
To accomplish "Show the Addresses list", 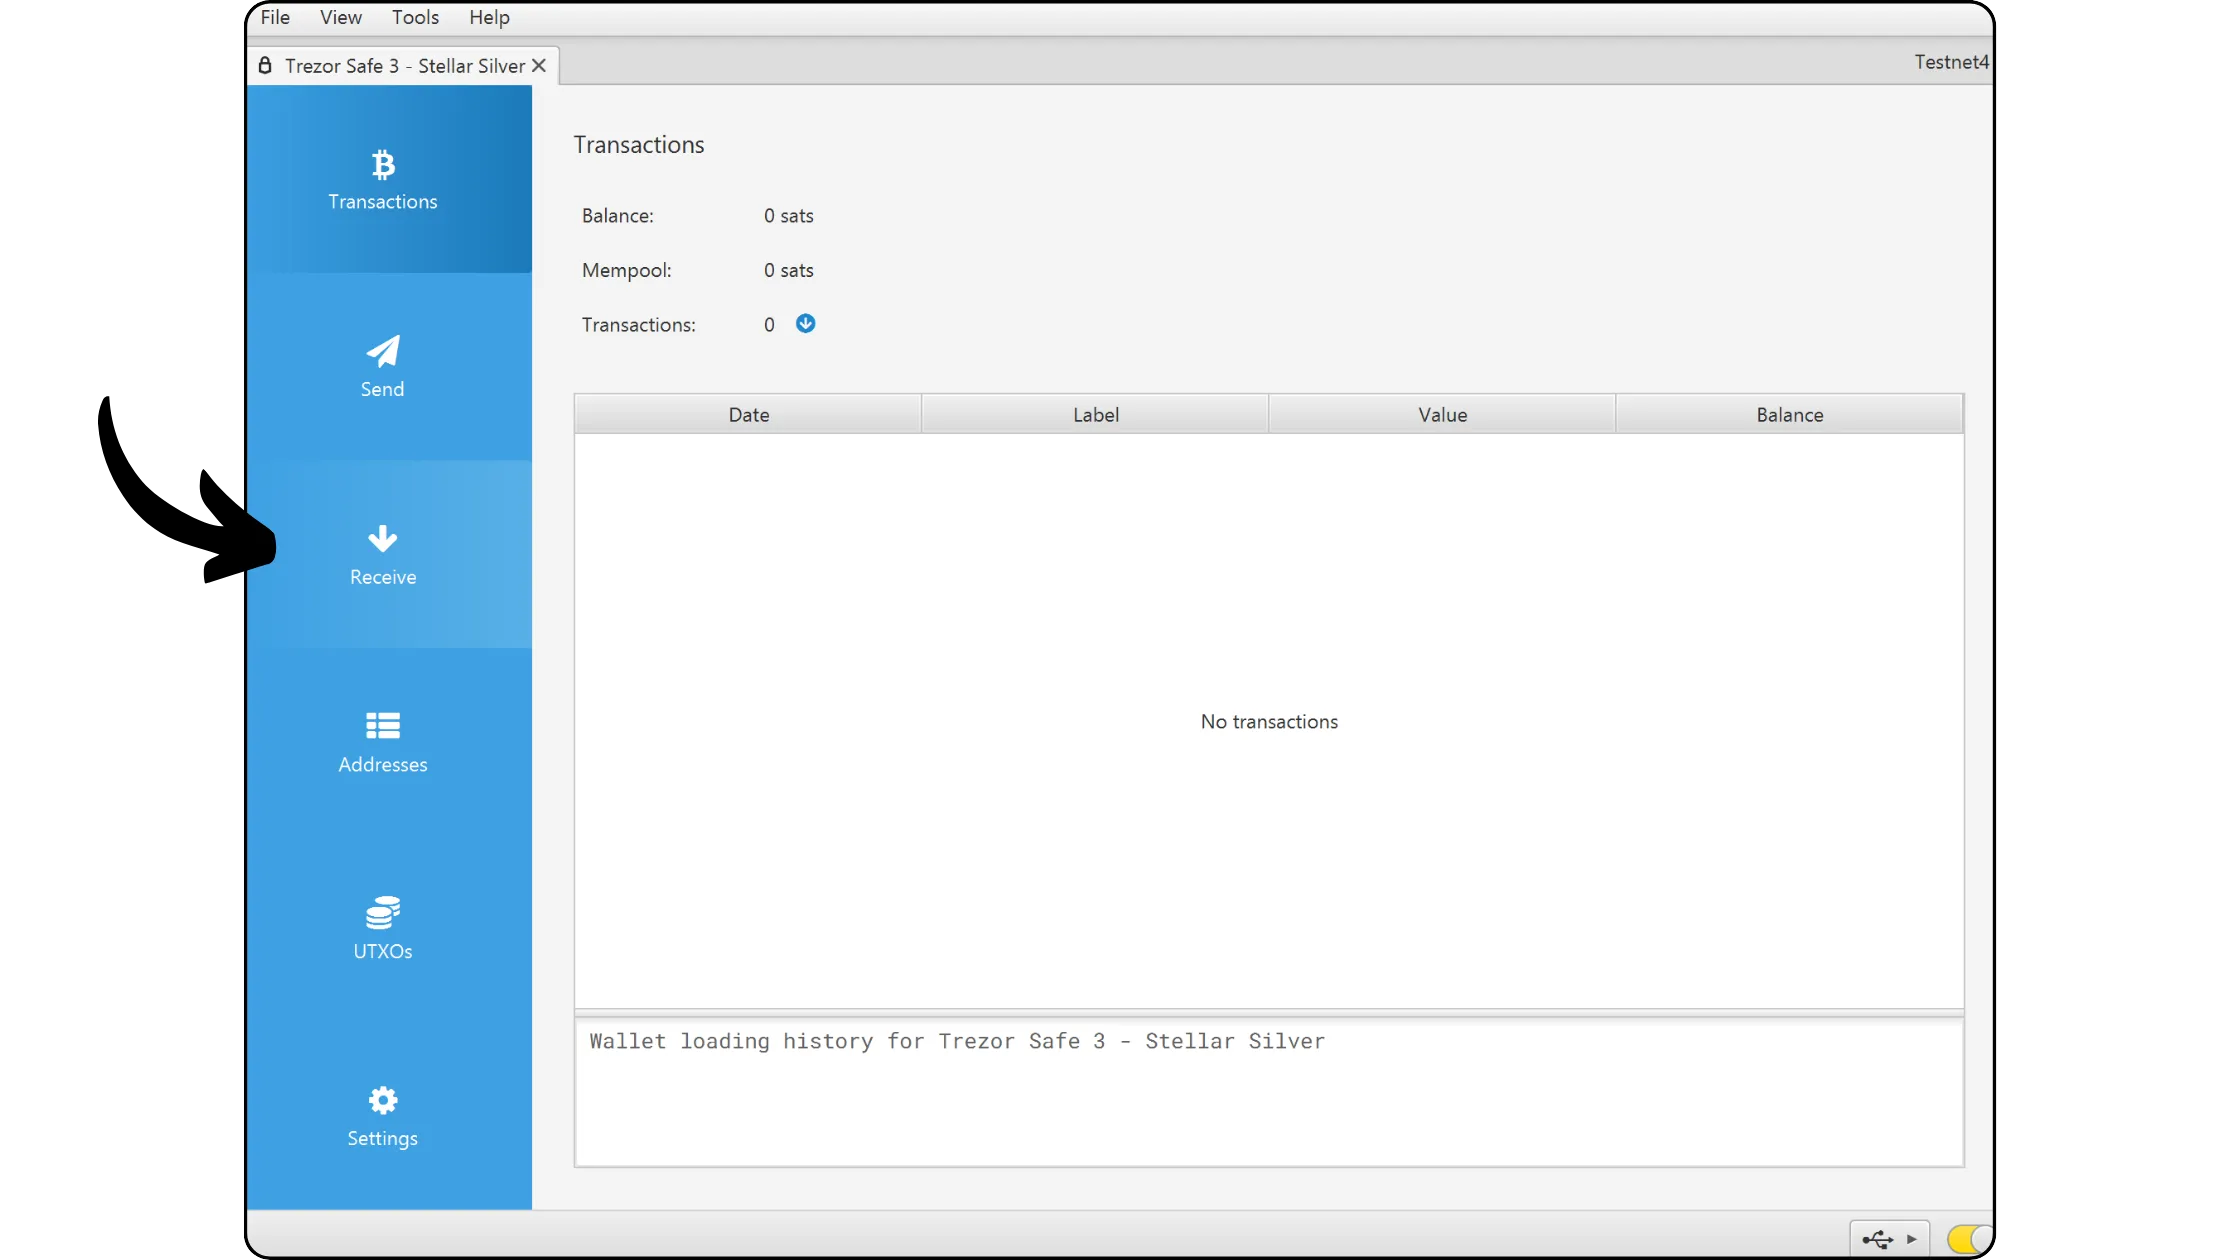I will [x=389, y=741].
